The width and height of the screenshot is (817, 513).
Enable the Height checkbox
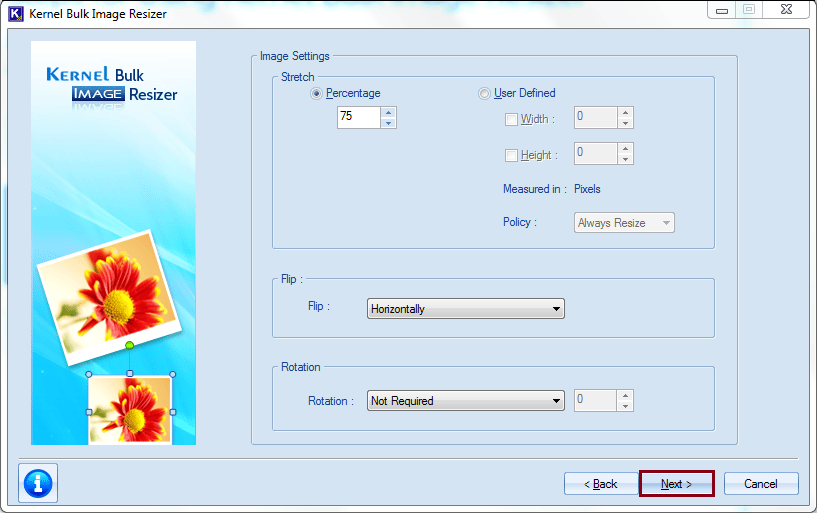[511, 155]
